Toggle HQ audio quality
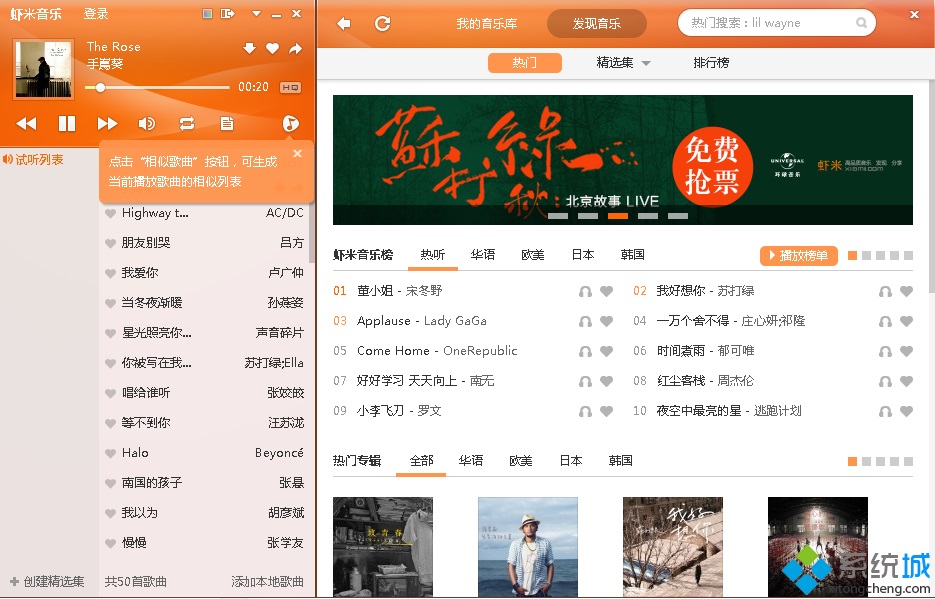Screen dimensions: 935x599 coord(290,88)
